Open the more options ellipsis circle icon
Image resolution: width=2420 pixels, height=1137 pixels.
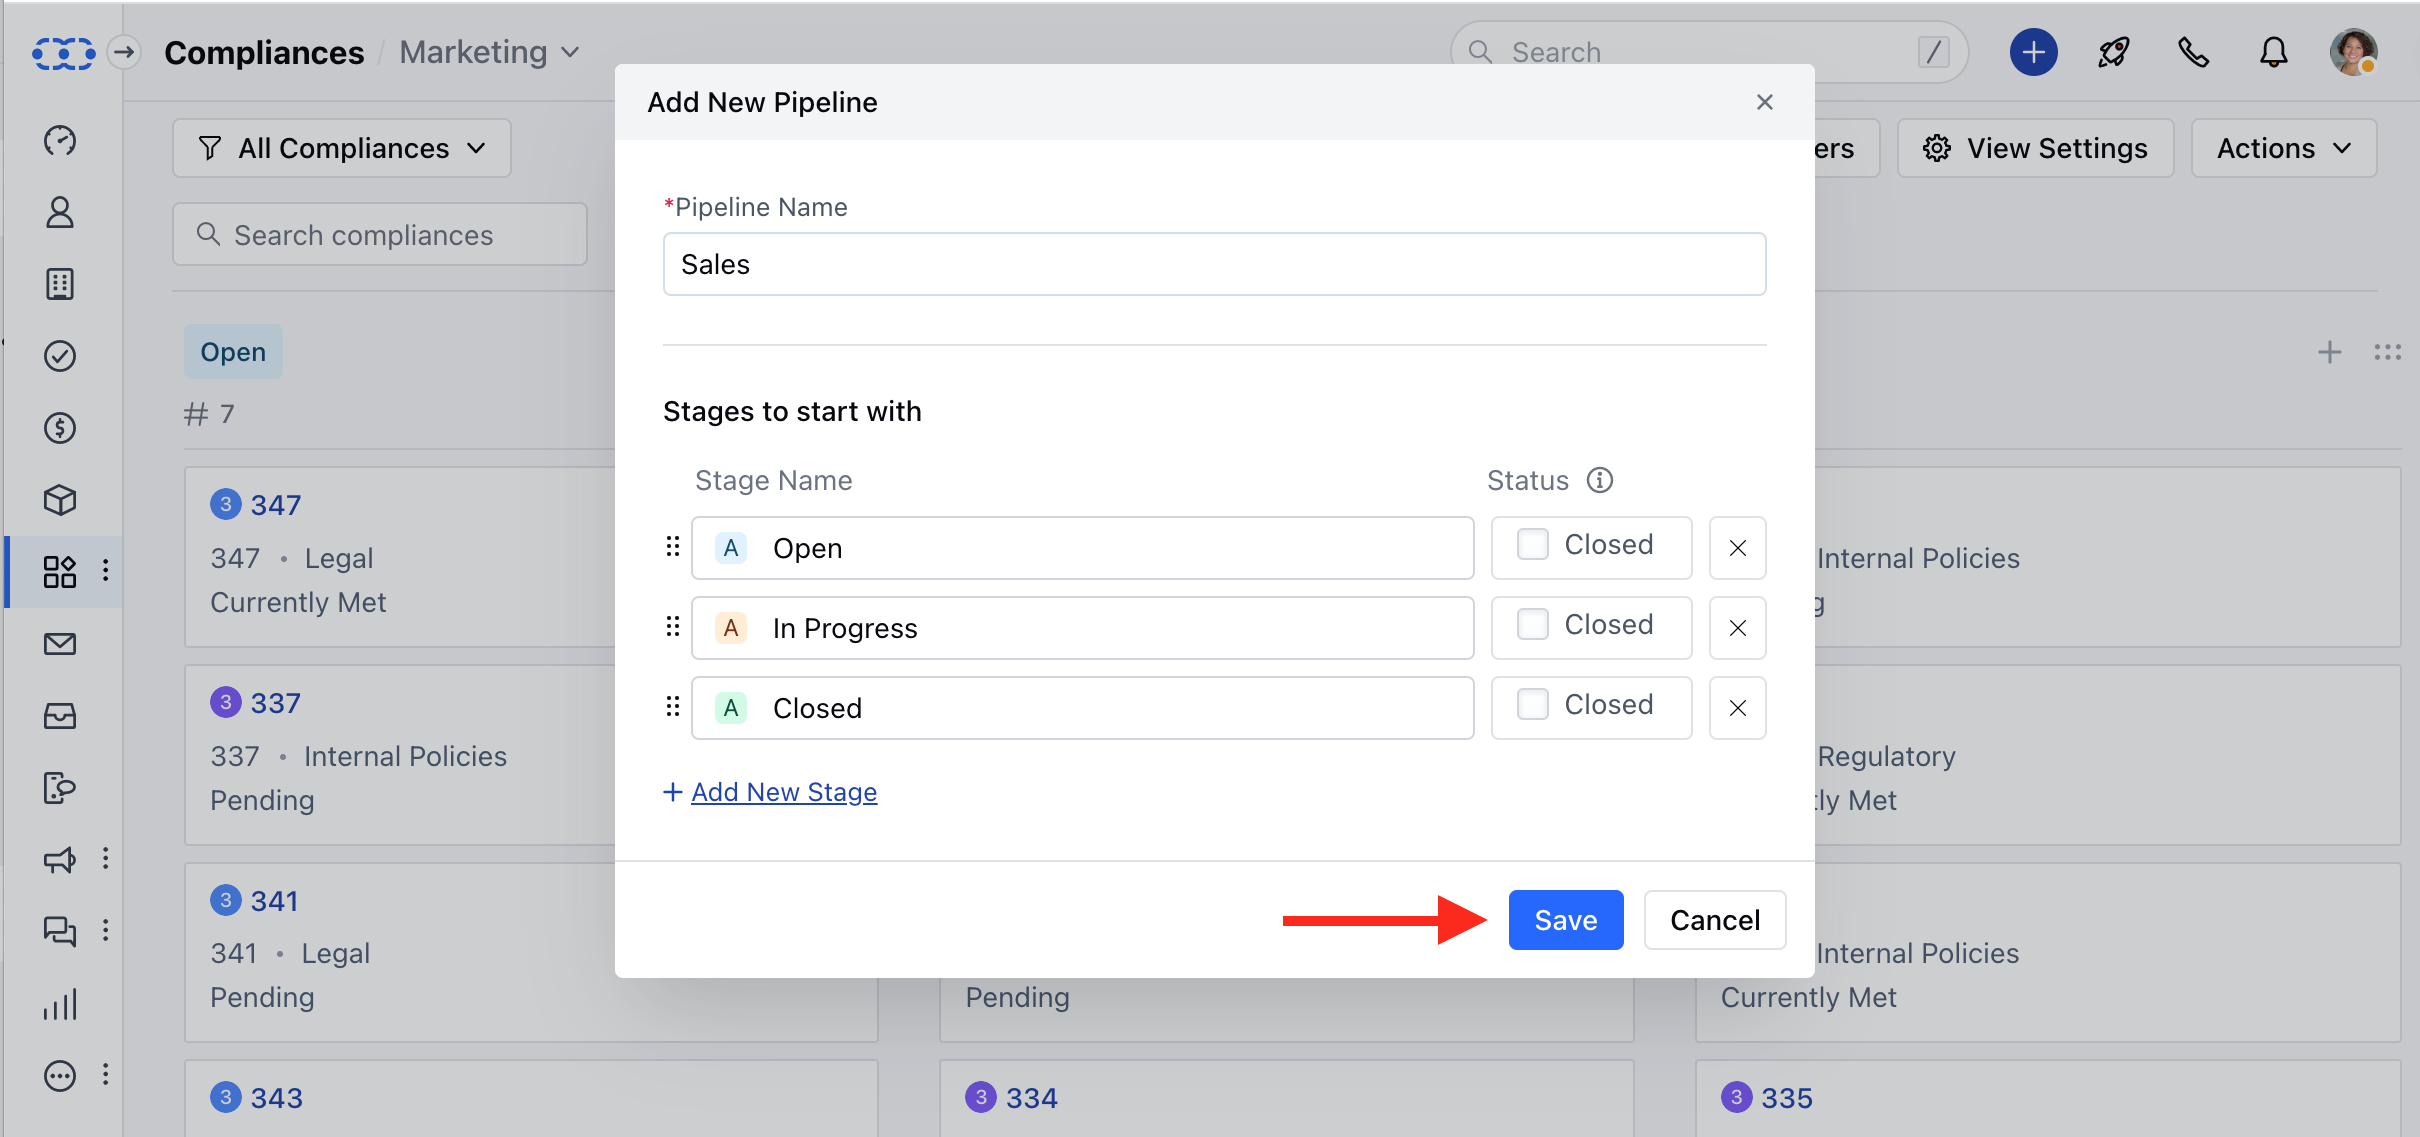pos(60,1076)
